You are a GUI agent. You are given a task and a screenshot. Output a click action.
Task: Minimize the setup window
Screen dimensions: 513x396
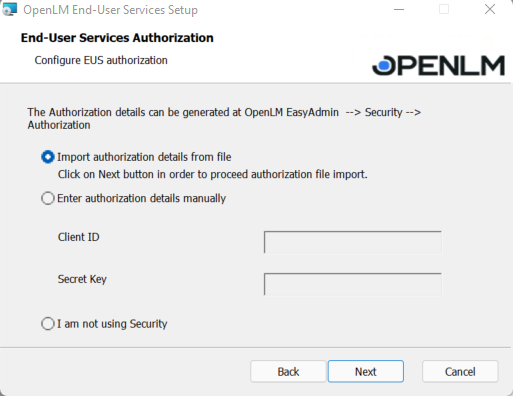[399, 10]
